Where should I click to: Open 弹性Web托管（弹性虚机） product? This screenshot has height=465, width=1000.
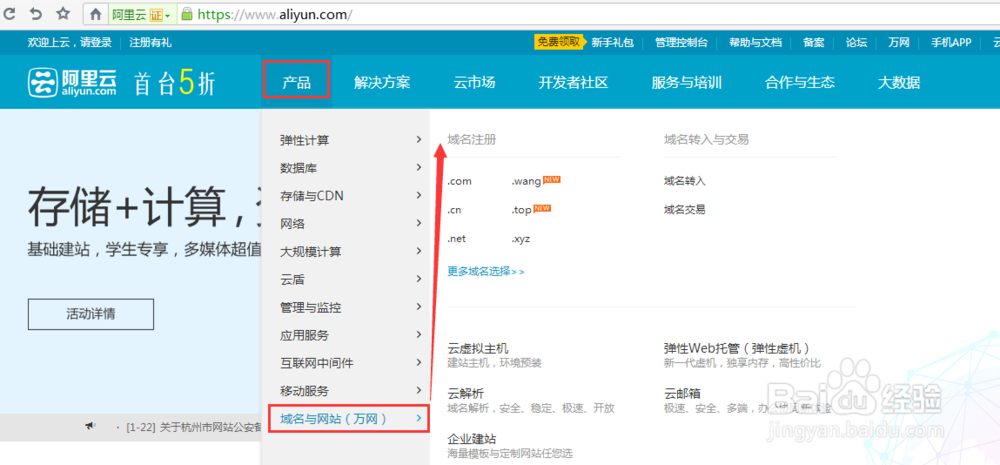coord(737,349)
